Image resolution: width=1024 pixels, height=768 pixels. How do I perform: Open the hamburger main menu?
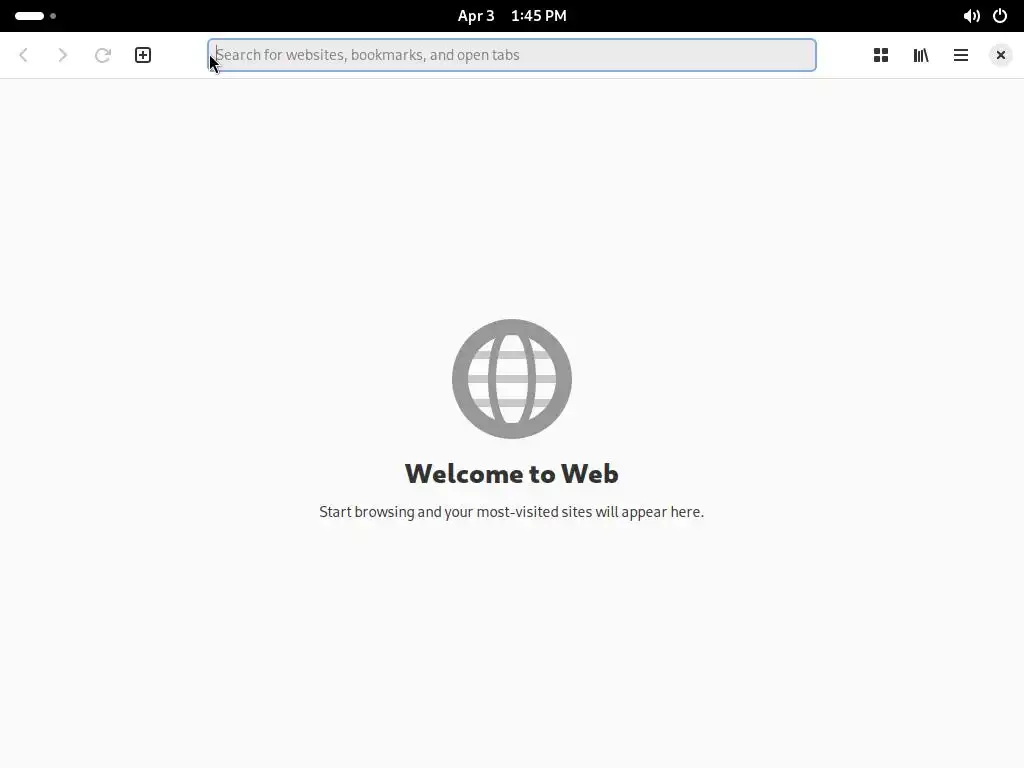tap(961, 55)
